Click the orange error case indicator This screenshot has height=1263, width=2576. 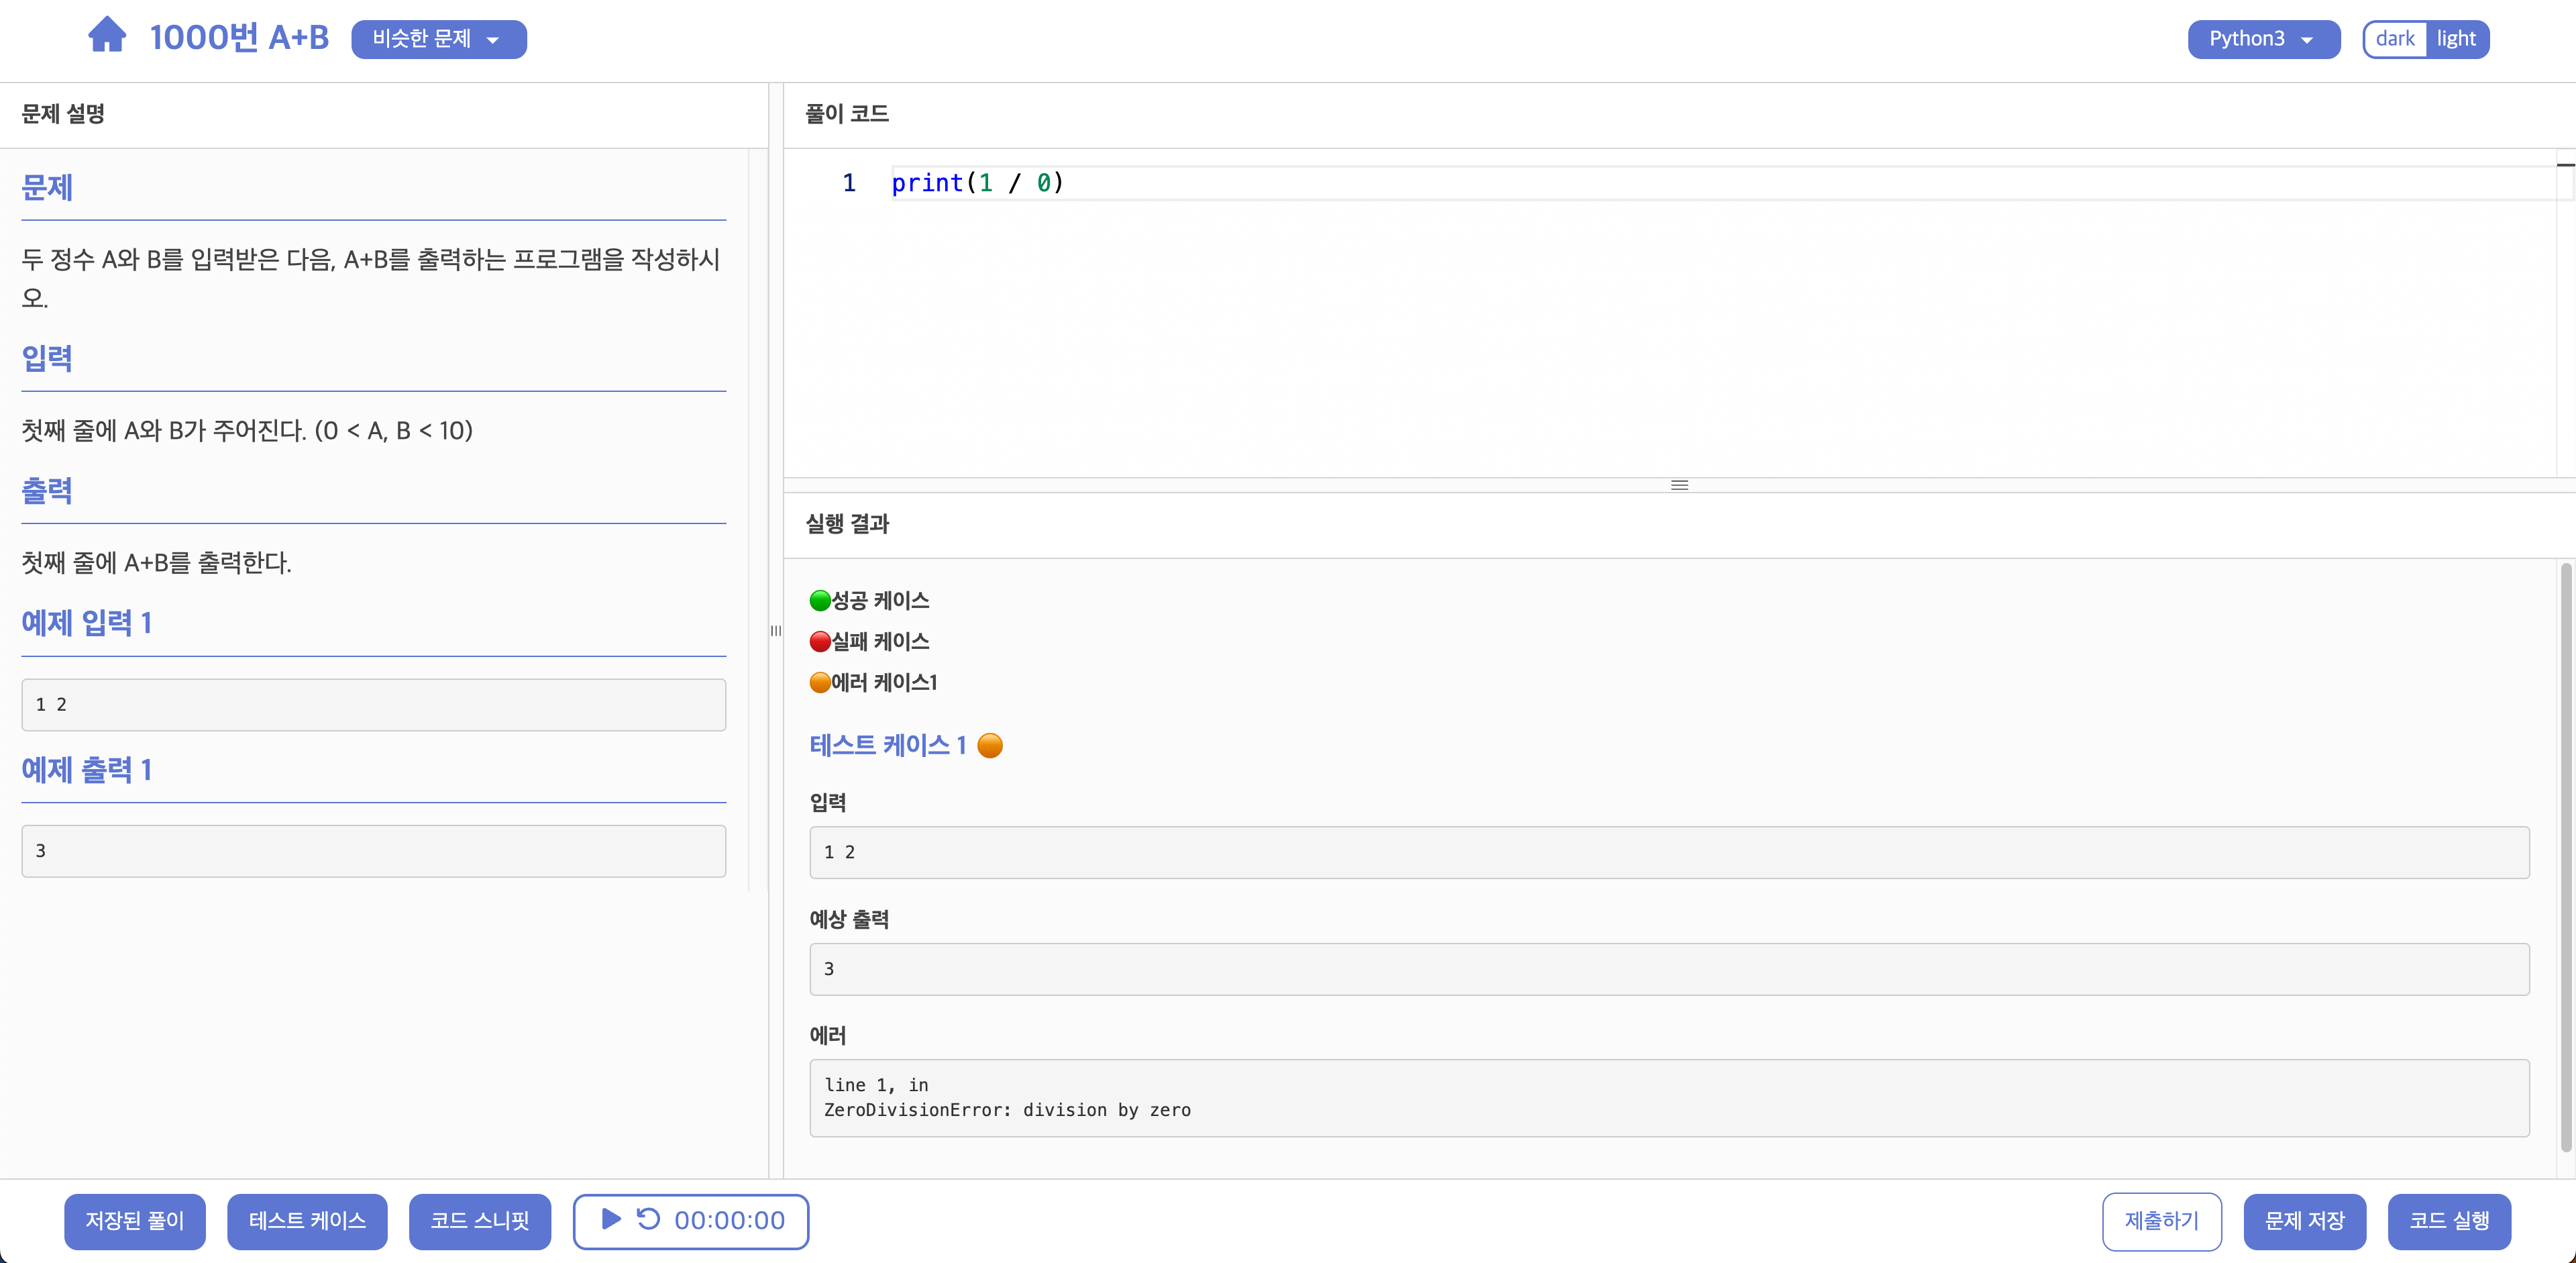pos(820,683)
